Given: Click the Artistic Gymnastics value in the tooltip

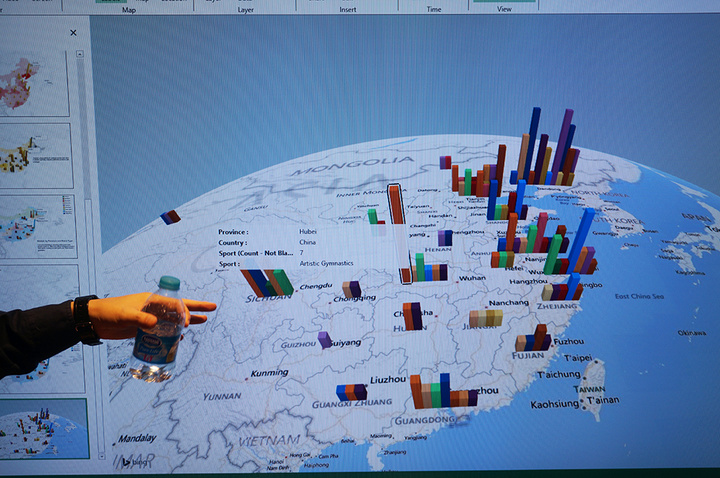Looking at the screenshot, I should [x=326, y=263].
